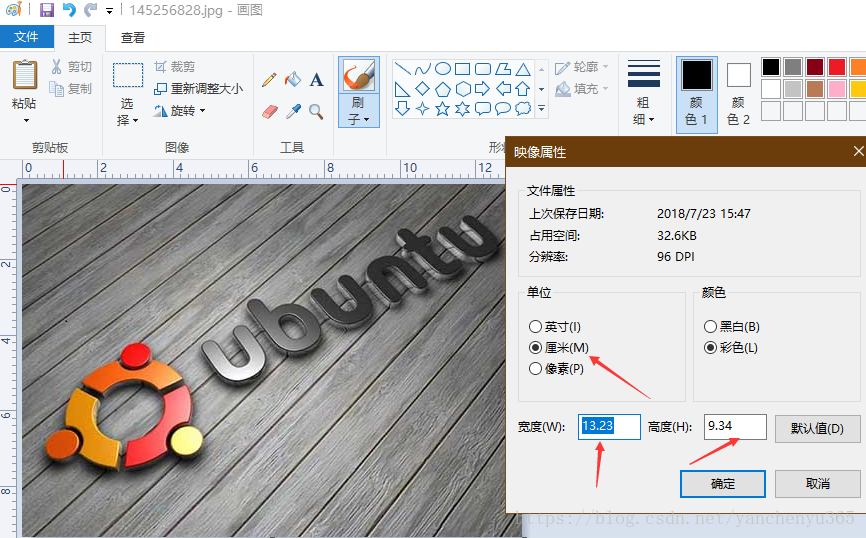This screenshot has width=866, height=538.
Task: Select the curve shape
Action: 423,69
